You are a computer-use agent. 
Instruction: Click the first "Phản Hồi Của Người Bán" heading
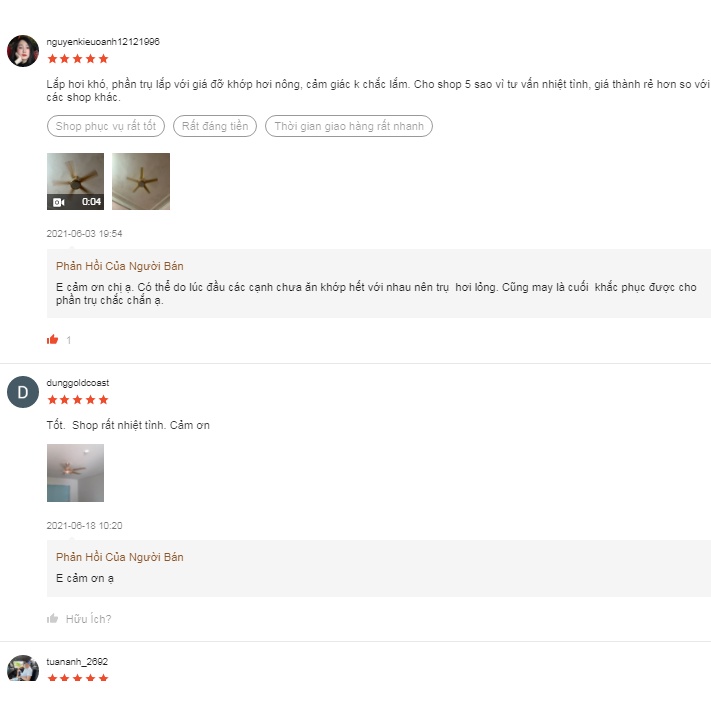pos(120,266)
